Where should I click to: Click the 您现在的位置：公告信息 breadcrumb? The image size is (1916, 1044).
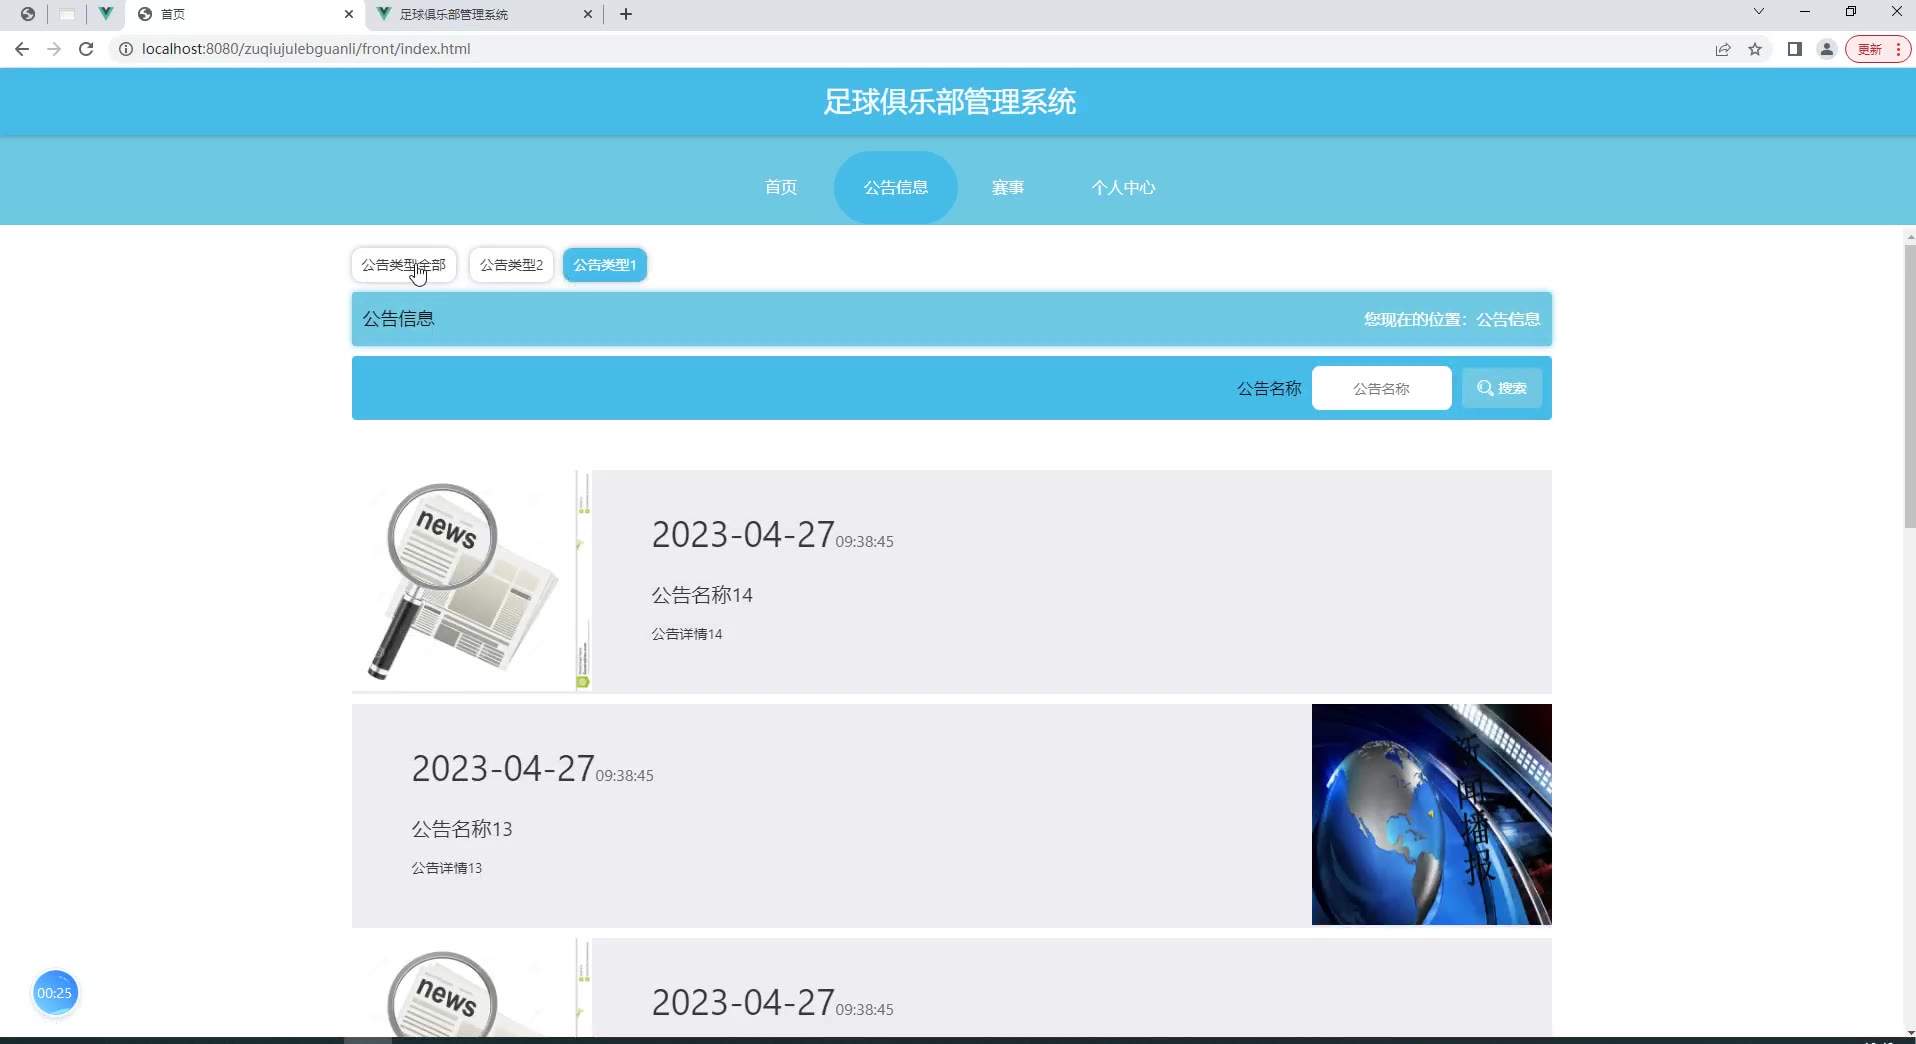(x=1452, y=319)
